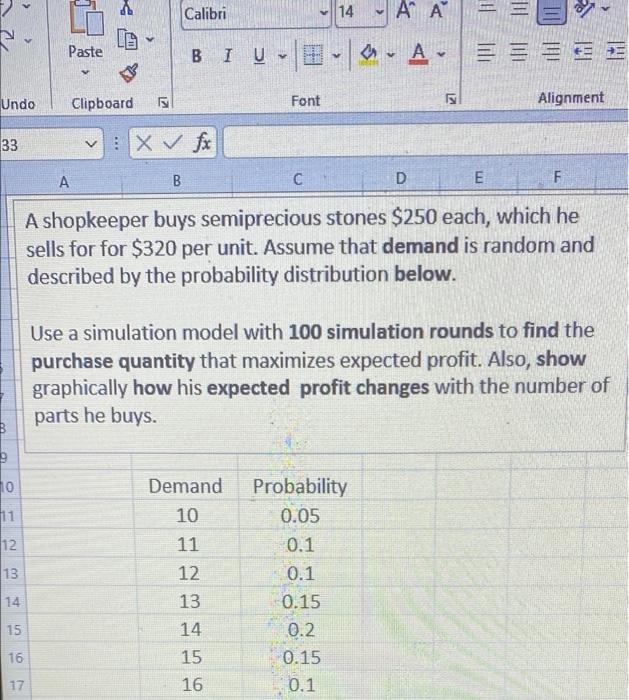629x700 pixels.
Task: Open the fill color palette arrow
Action: tap(391, 55)
